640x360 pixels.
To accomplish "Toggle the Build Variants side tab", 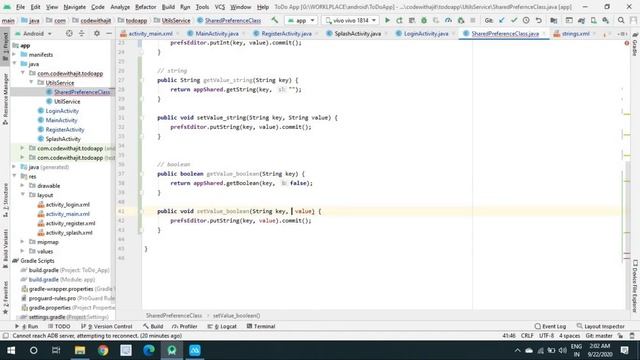I will point(5,248).
